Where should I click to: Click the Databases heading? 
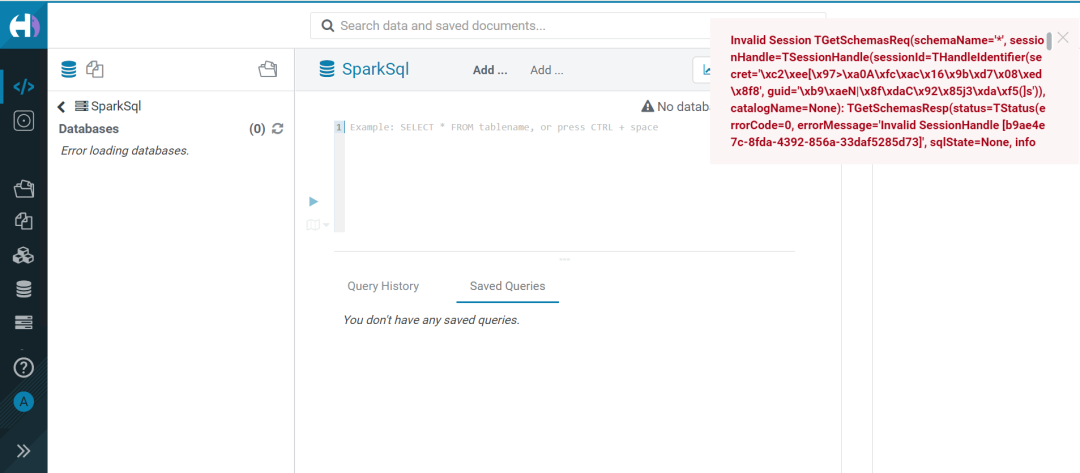coord(89,129)
